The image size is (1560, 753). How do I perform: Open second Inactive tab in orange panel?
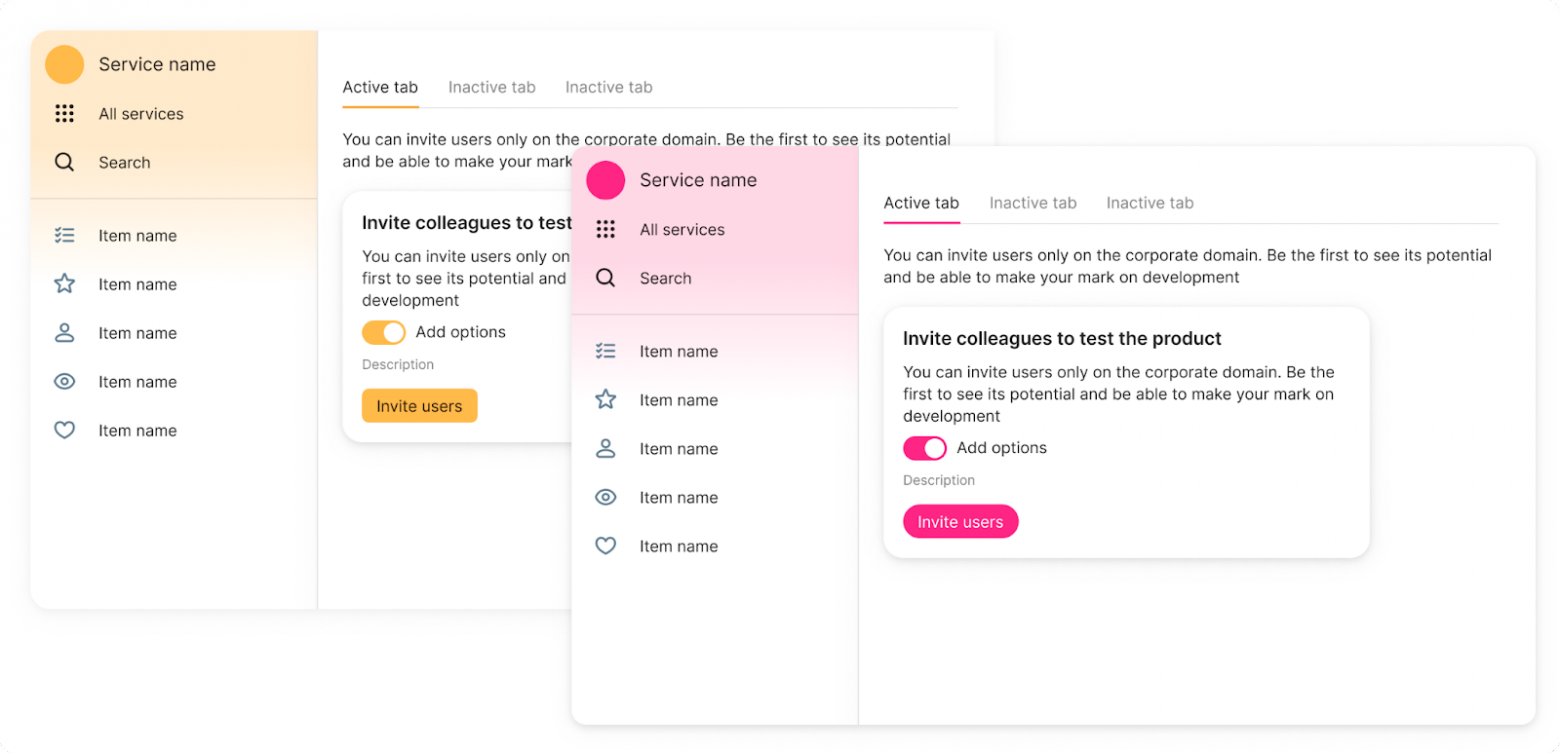608,87
